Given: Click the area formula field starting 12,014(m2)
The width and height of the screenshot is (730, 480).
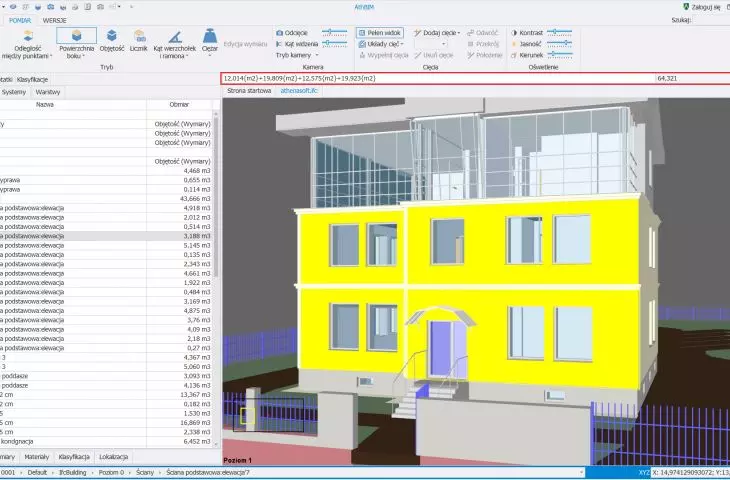Looking at the screenshot, I should coord(439,78).
